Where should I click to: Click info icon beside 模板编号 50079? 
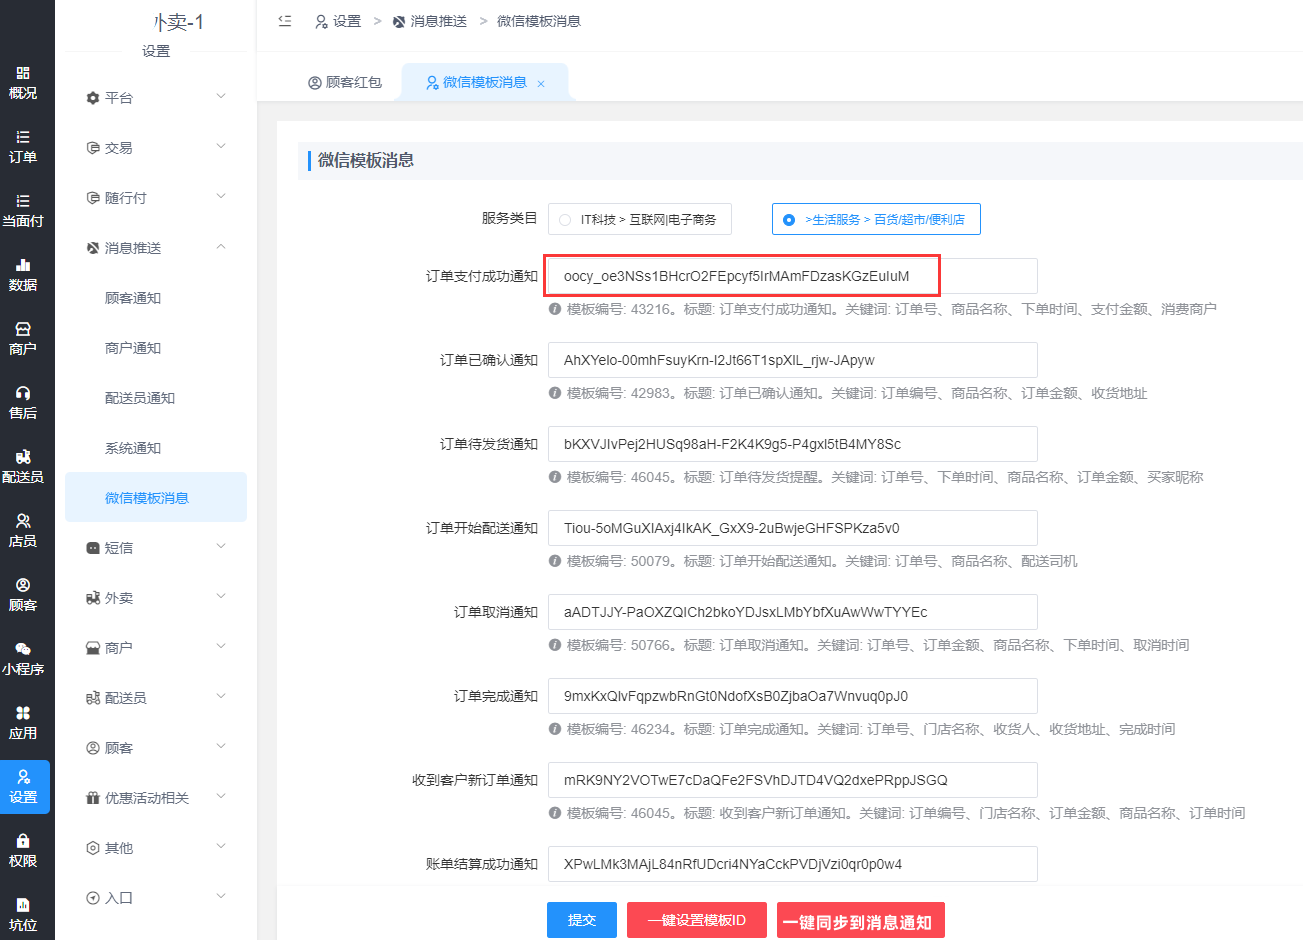554,561
